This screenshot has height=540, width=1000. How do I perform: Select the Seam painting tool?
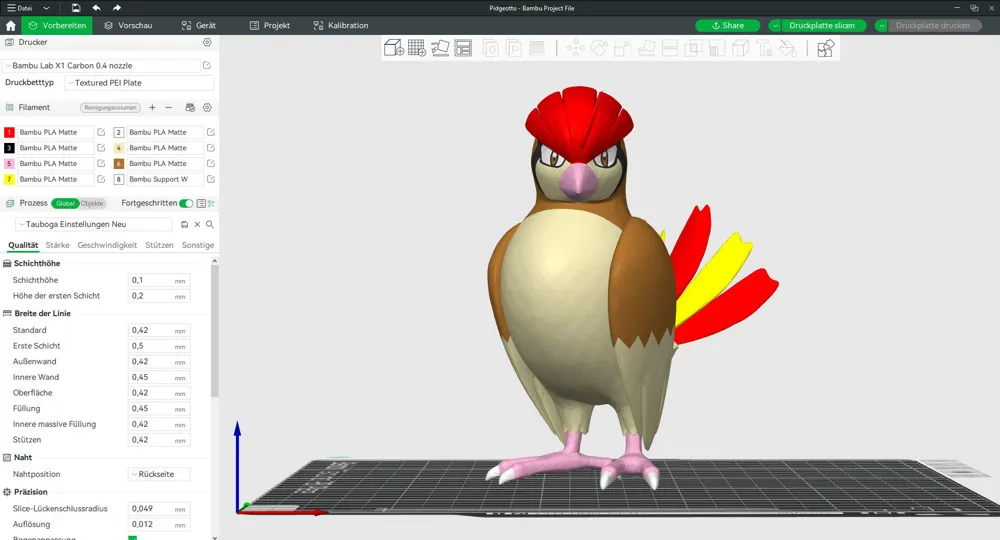[740, 48]
